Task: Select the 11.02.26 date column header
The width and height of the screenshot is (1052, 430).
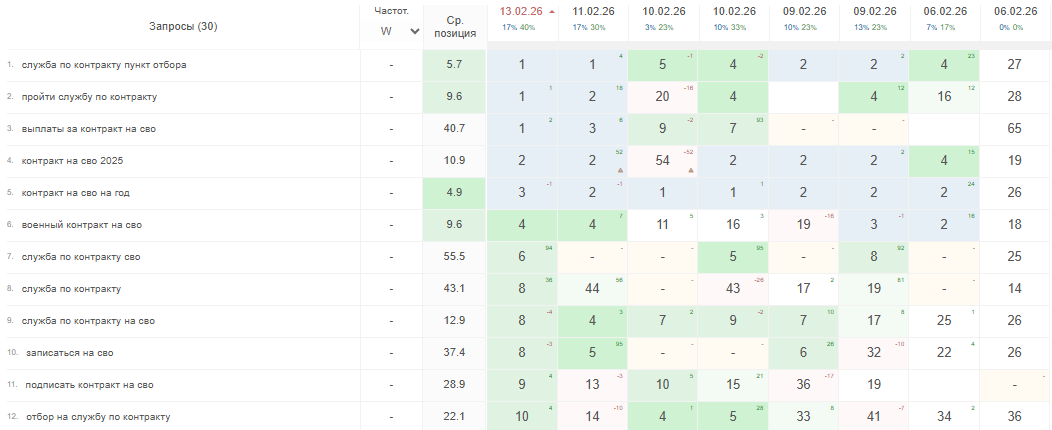Action: click(x=593, y=12)
